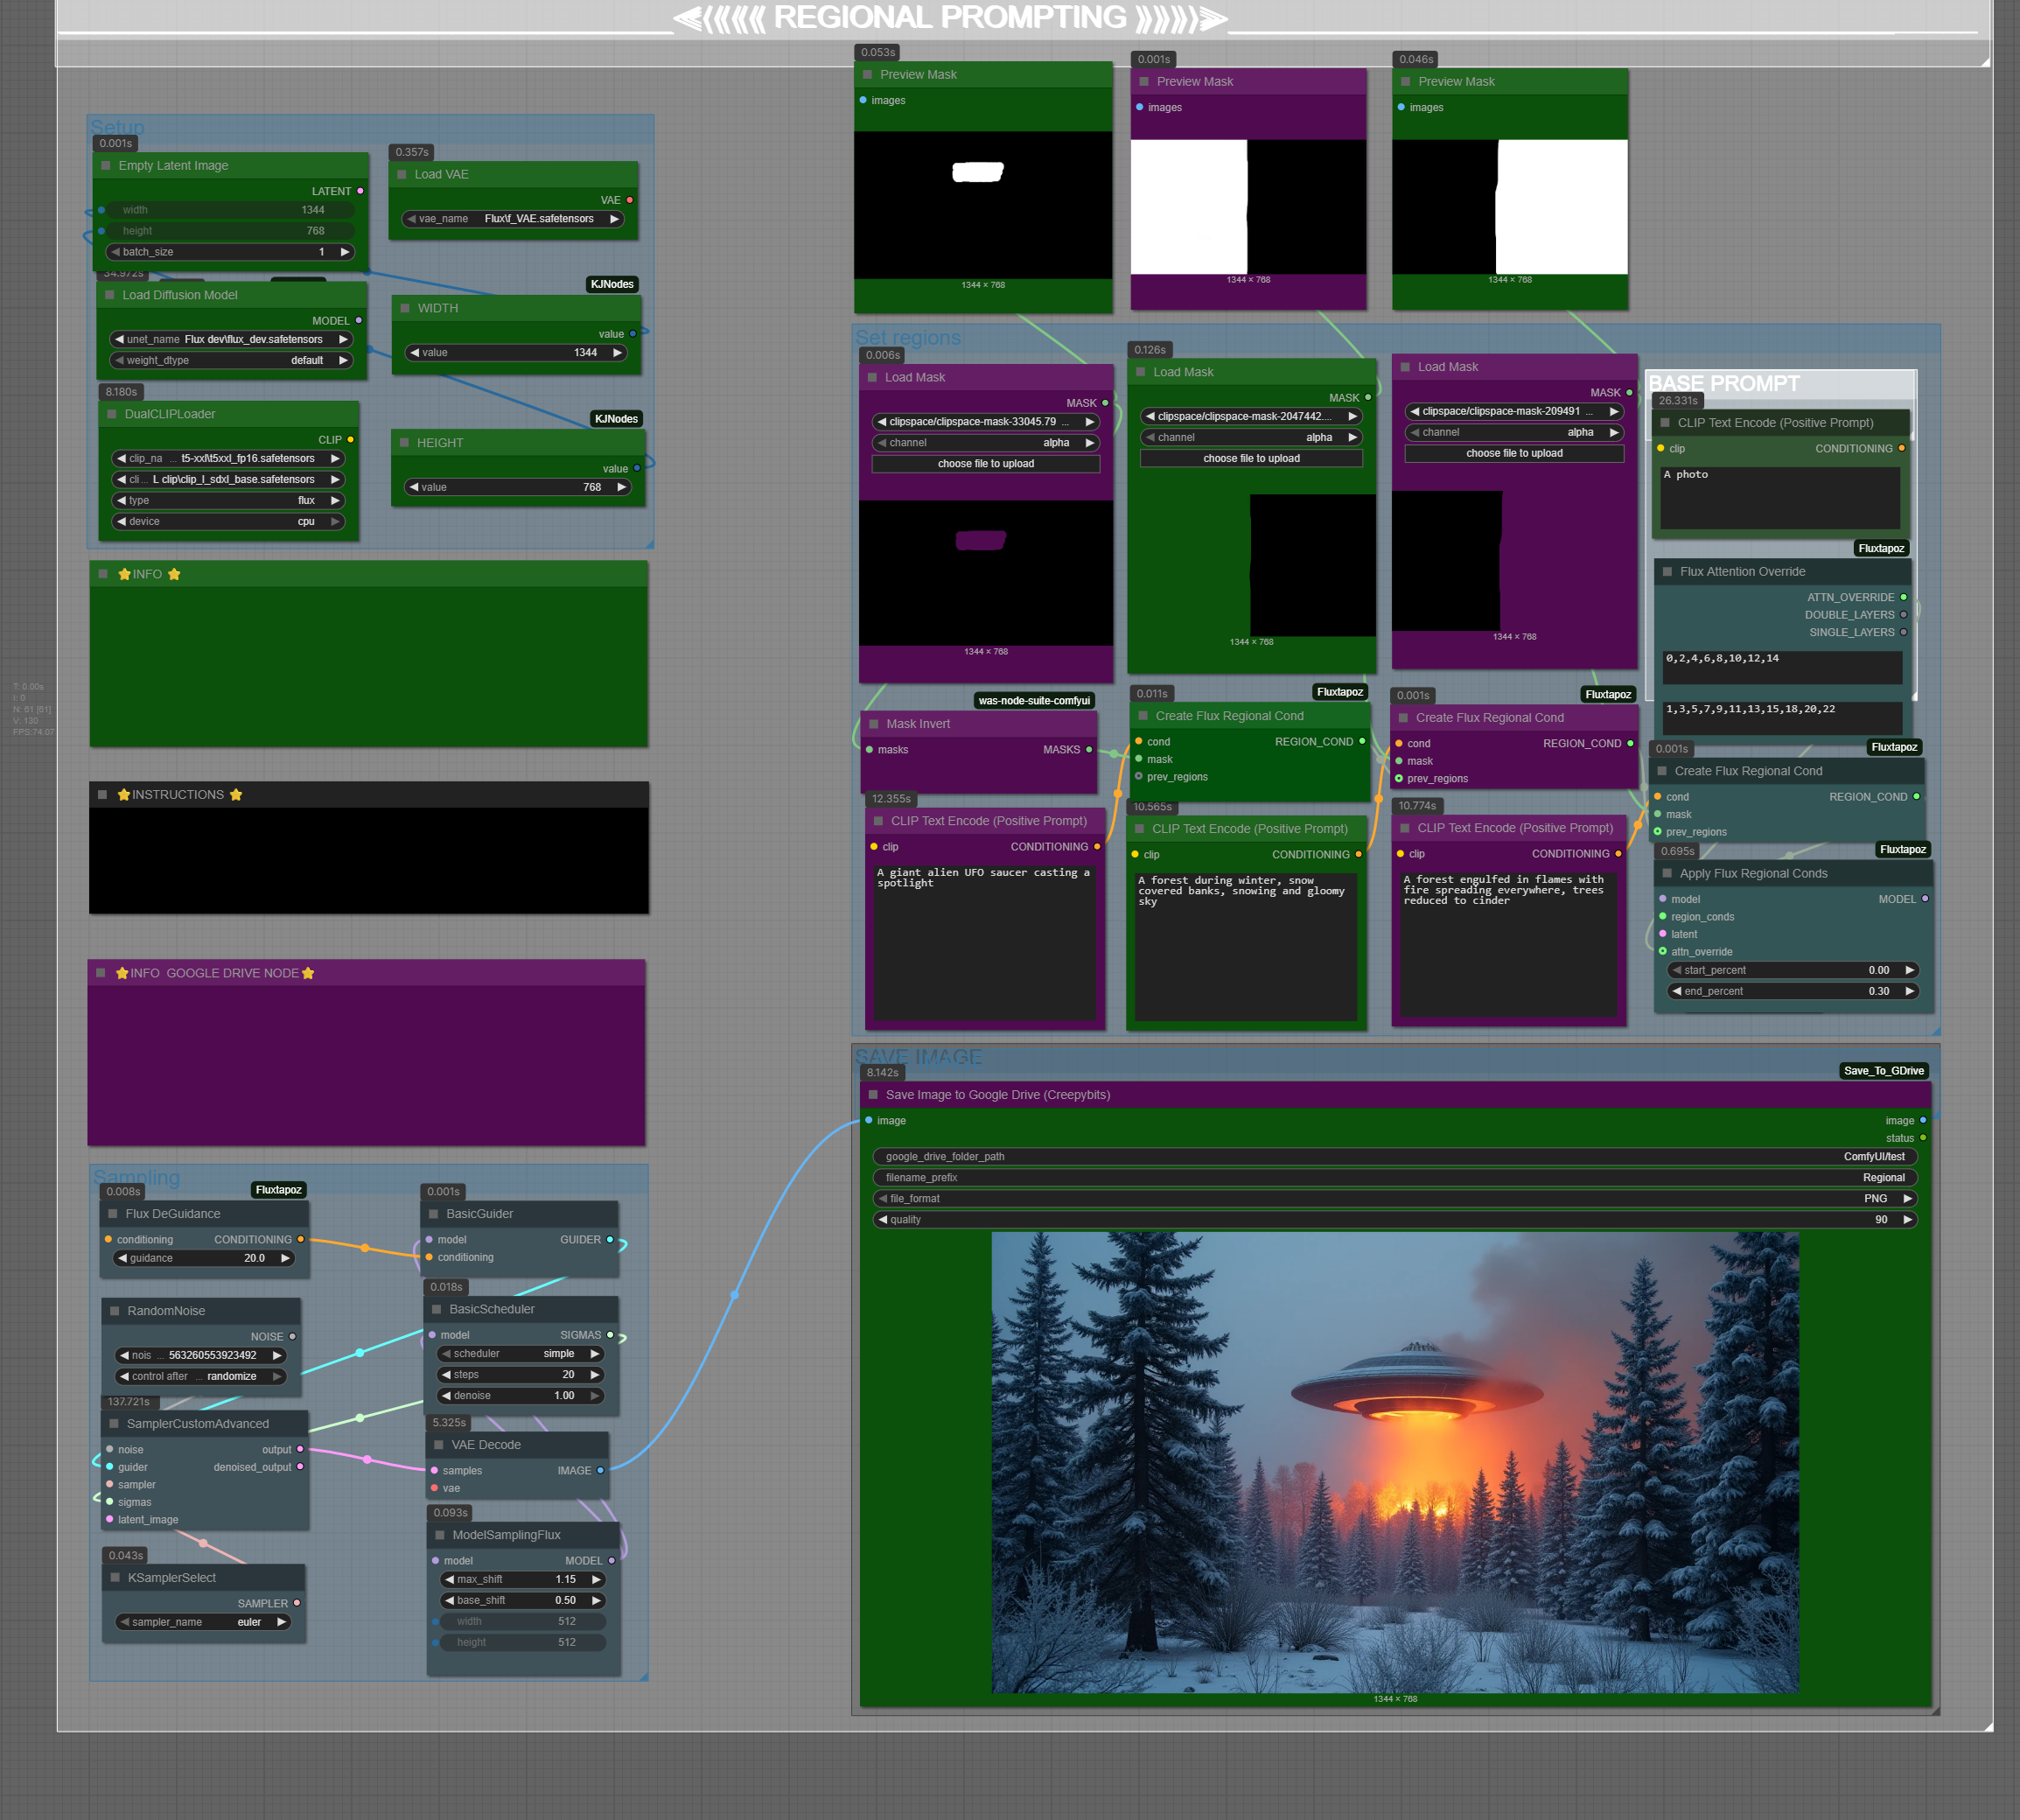Collapse the Empty Latent Image node
2020x1820 pixels.
tap(106, 166)
